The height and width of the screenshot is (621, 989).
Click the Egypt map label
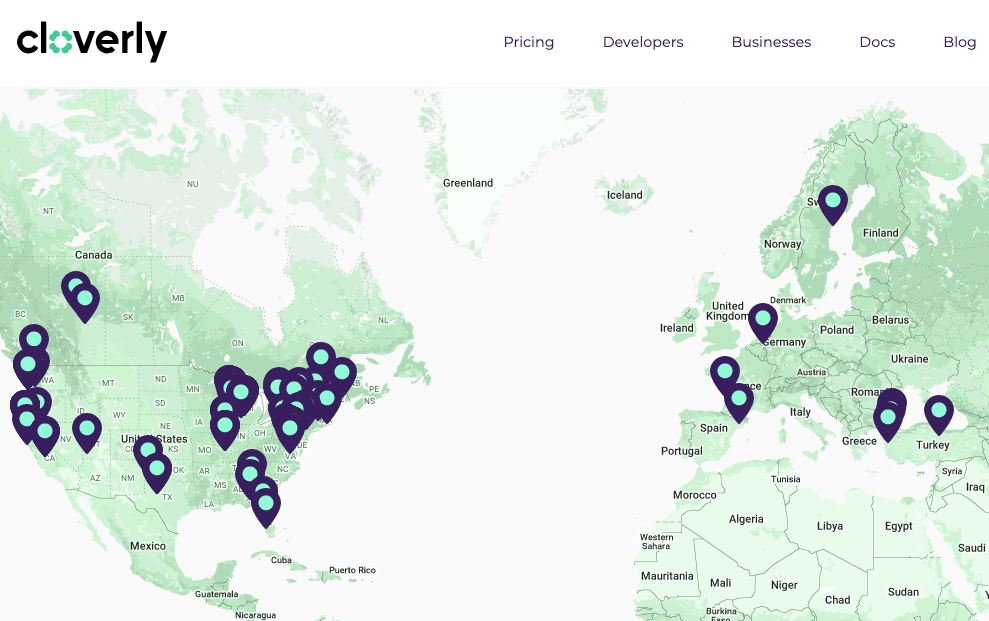click(x=898, y=526)
